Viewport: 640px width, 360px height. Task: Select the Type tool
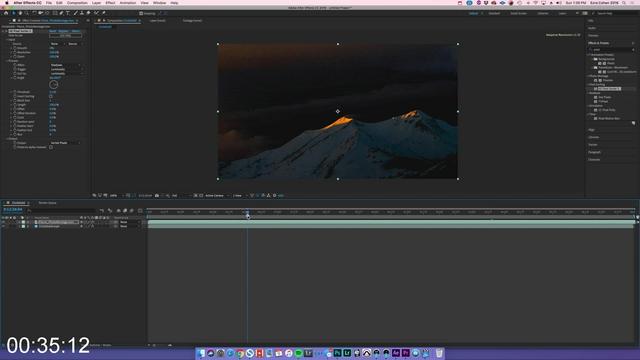click(68, 13)
